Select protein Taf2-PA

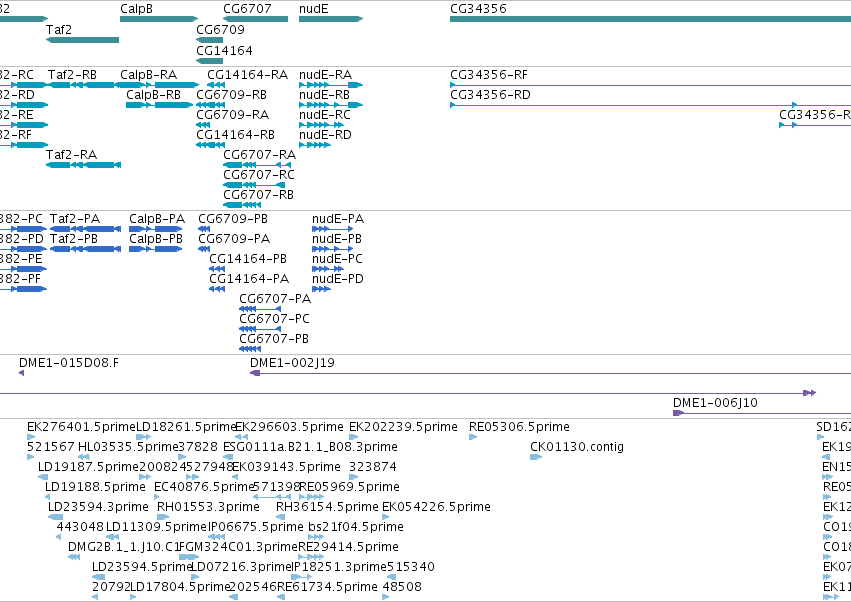(x=75, y=219)
